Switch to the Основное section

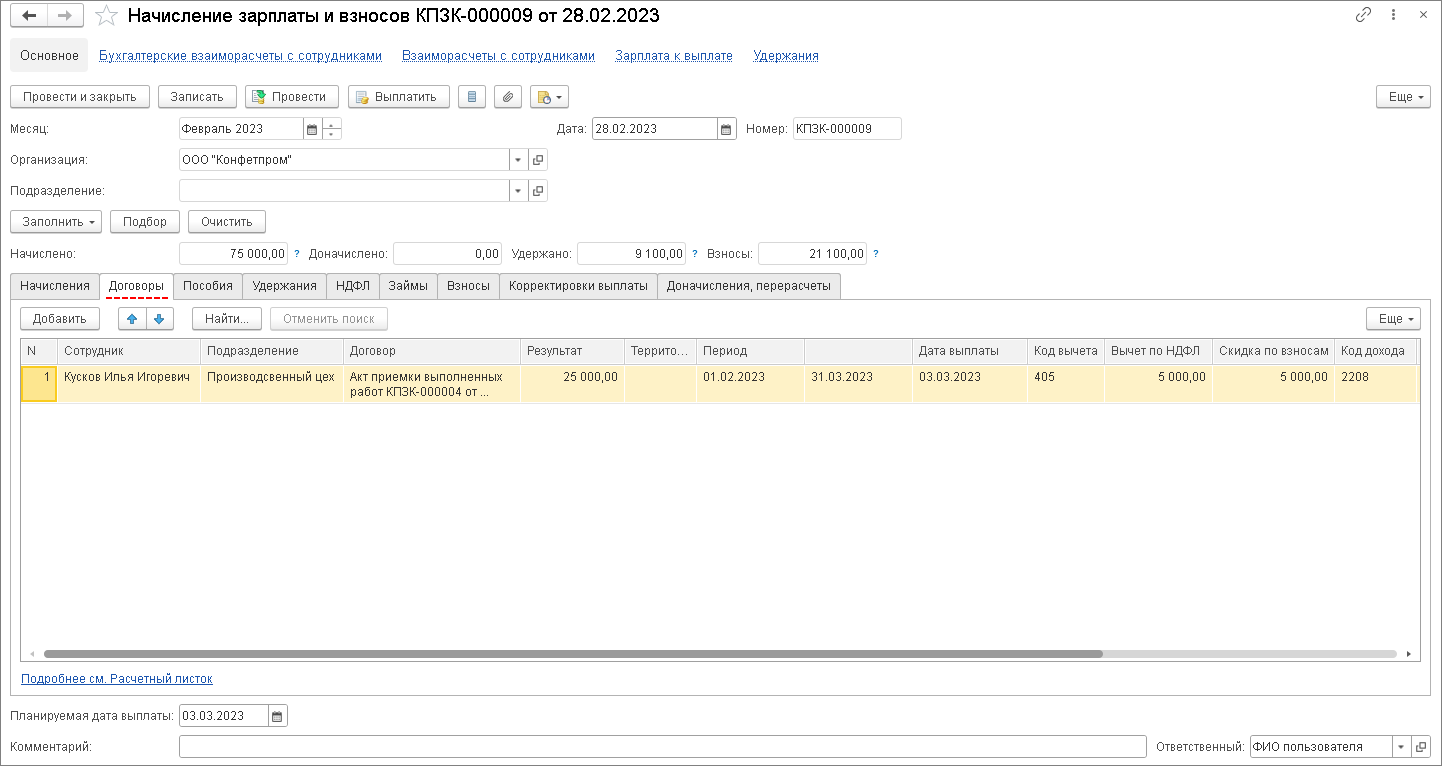[x=49, y=56]
